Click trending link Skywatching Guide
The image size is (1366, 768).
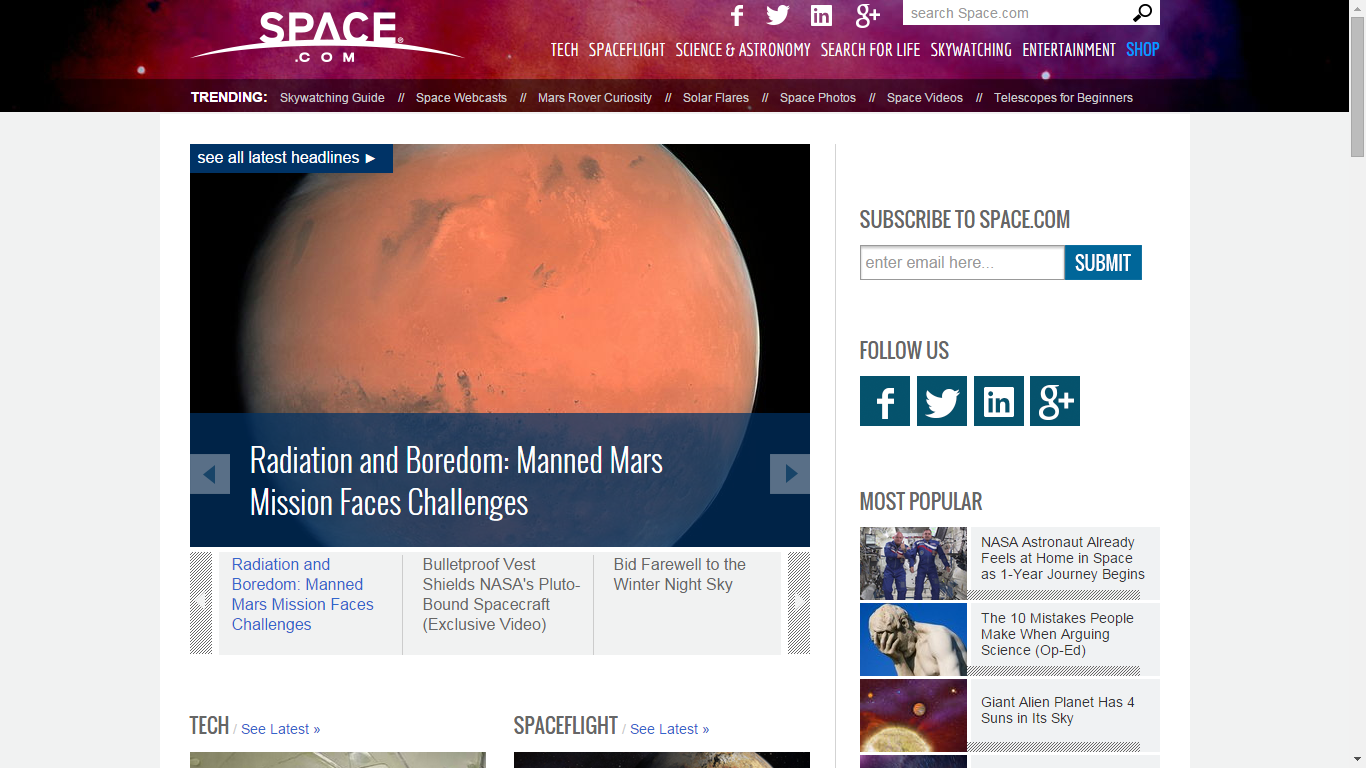(x=332, y=98)
